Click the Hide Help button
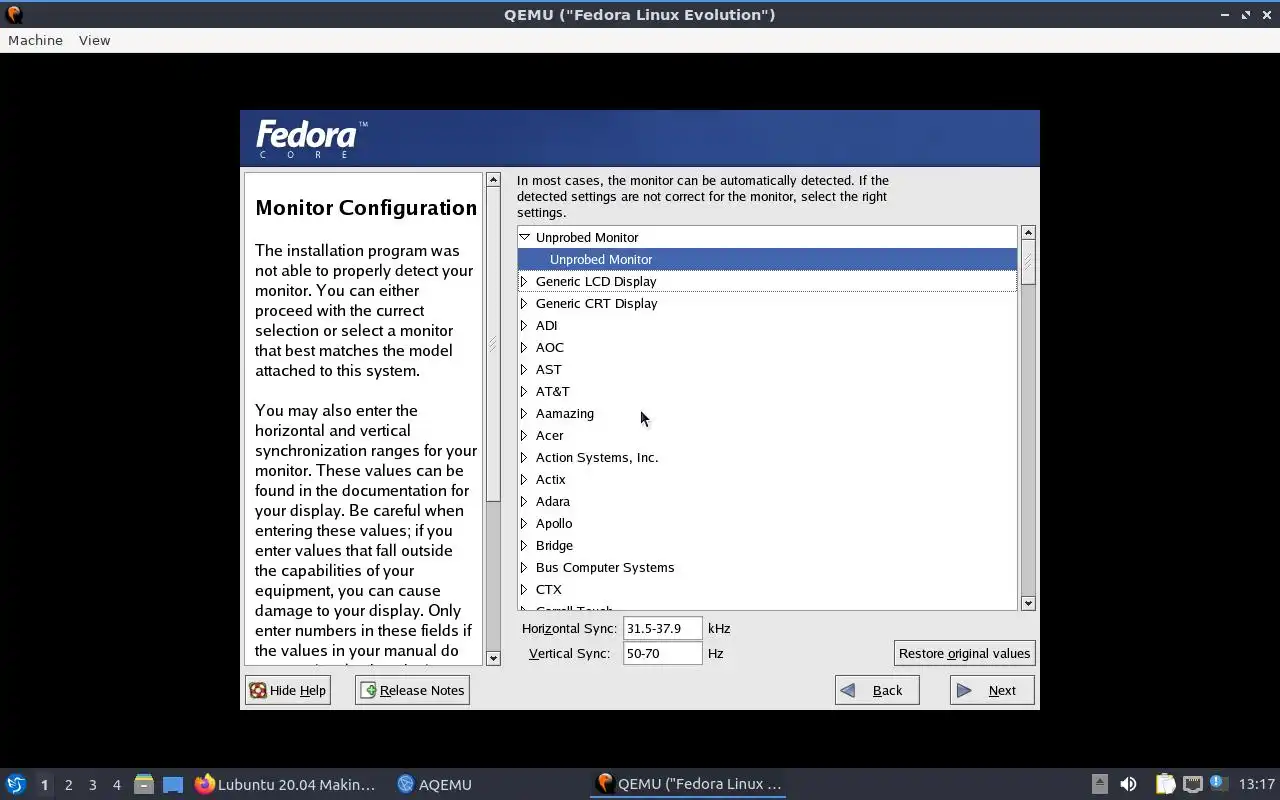 pyautogui.click(x=288, y=690)
